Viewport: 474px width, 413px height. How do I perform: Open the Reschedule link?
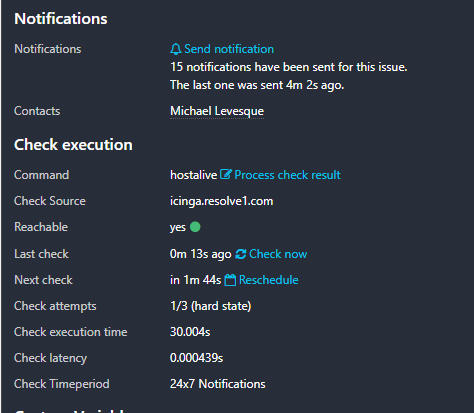click(269, 280)
